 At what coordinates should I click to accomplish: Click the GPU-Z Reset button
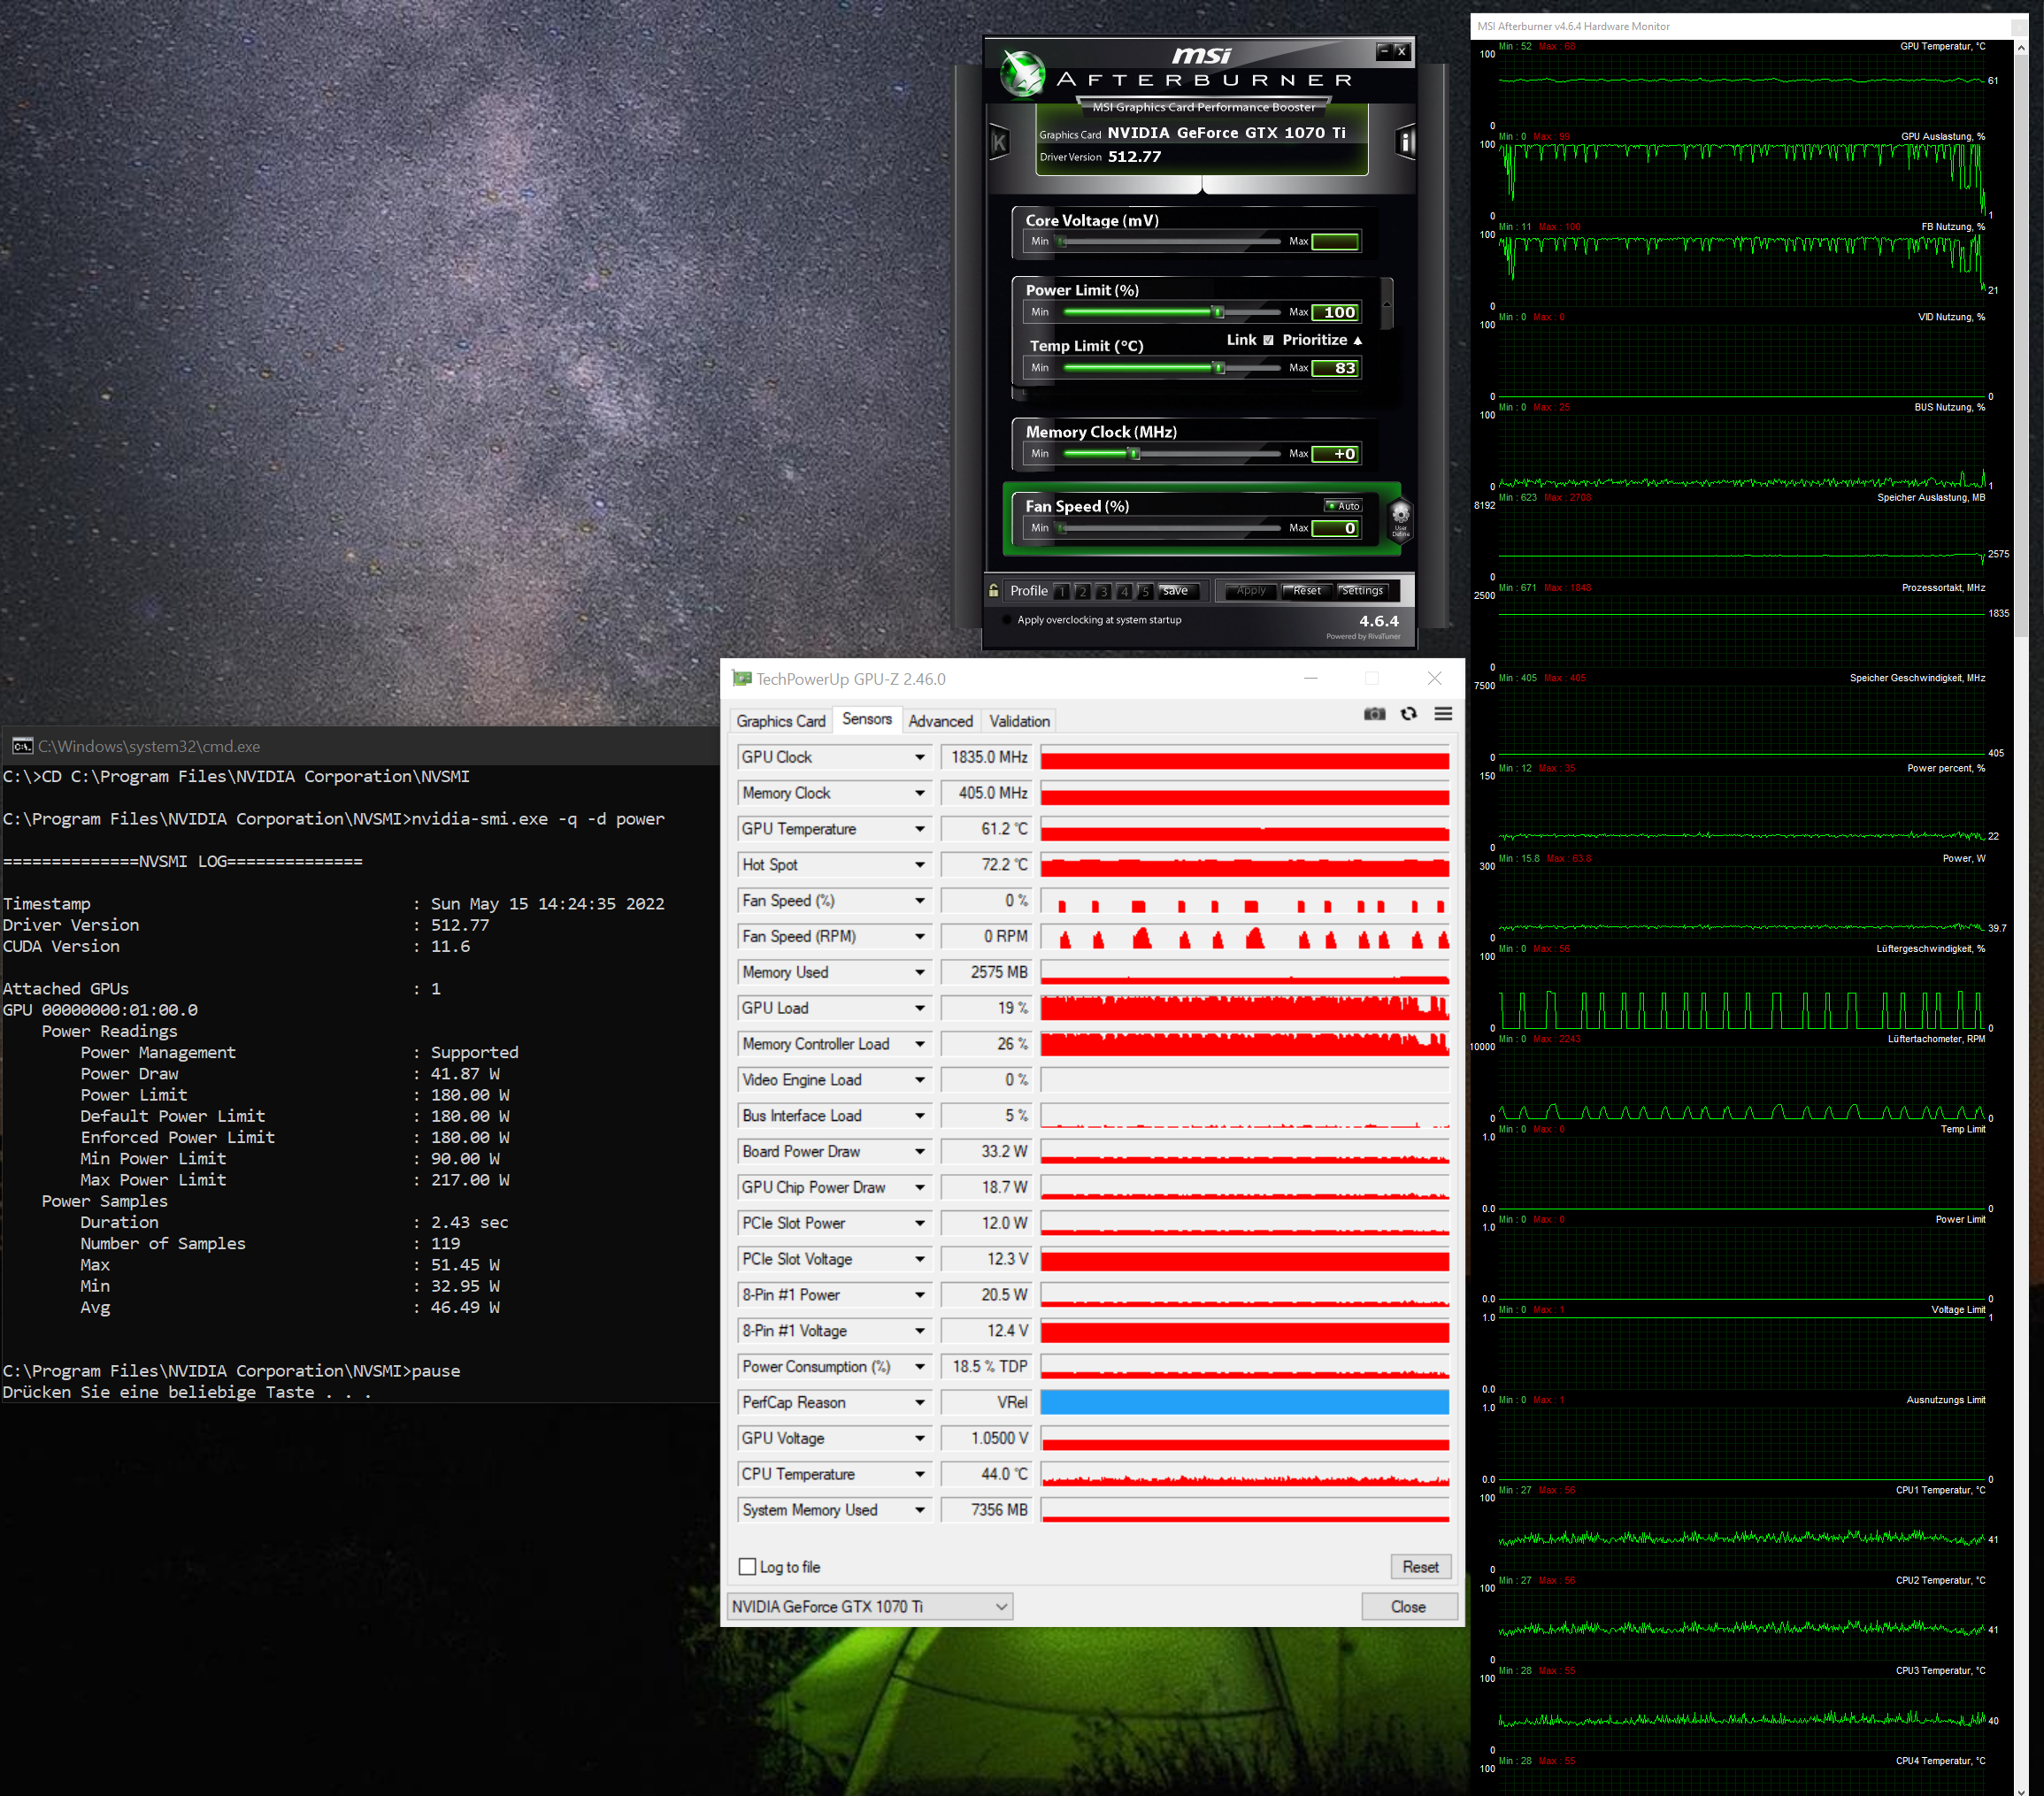1419,1567
